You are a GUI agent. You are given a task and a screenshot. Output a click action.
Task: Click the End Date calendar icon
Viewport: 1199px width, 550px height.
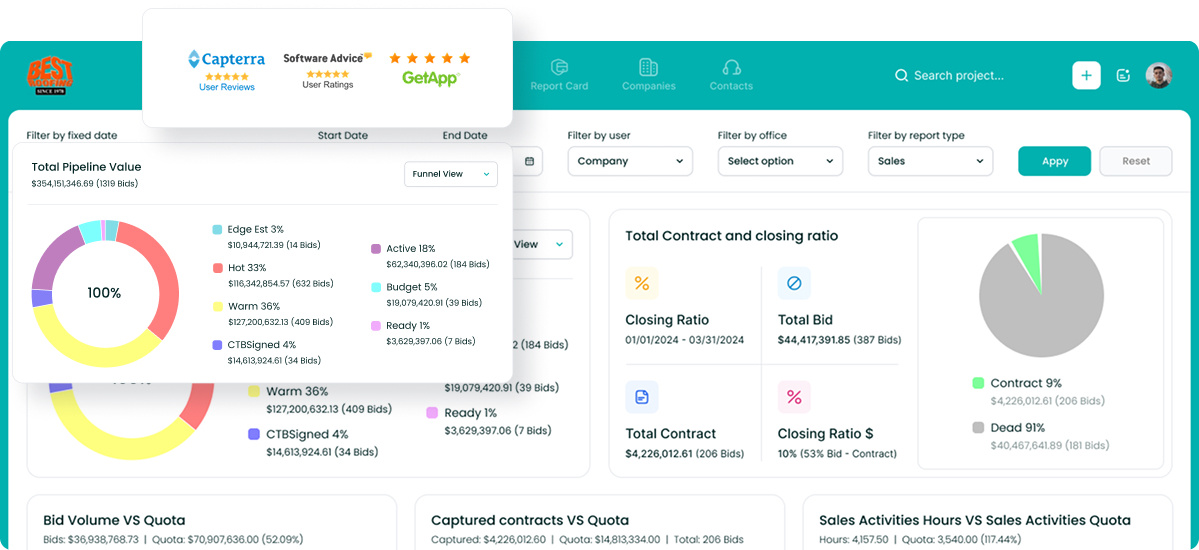pyautogui.click(x=530, y=161)
